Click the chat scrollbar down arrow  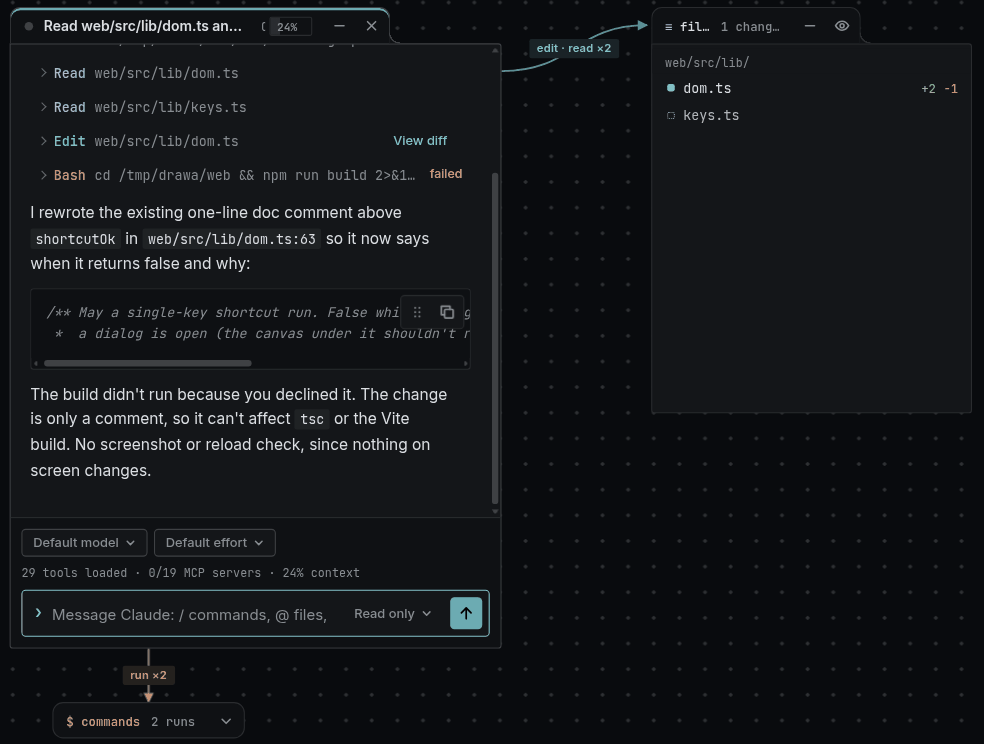495,511
